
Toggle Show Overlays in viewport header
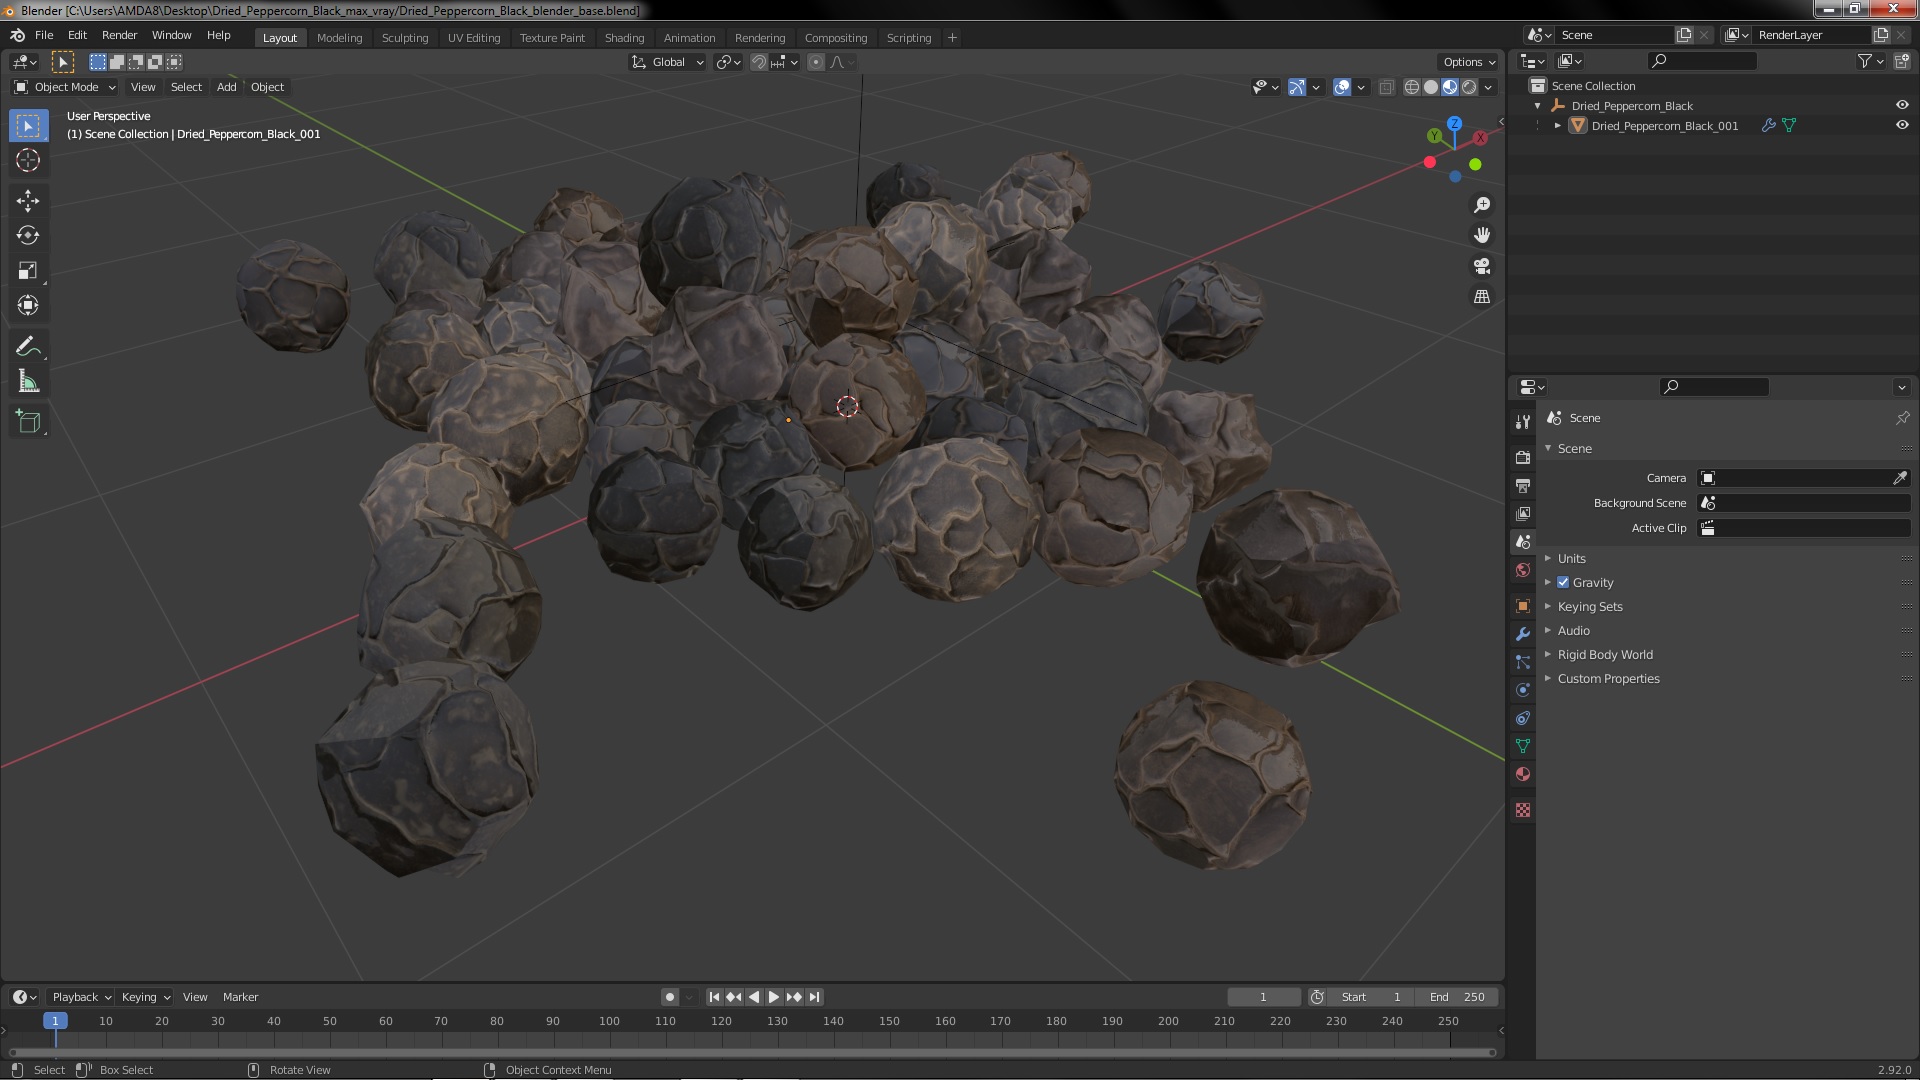coord(1342,87)
